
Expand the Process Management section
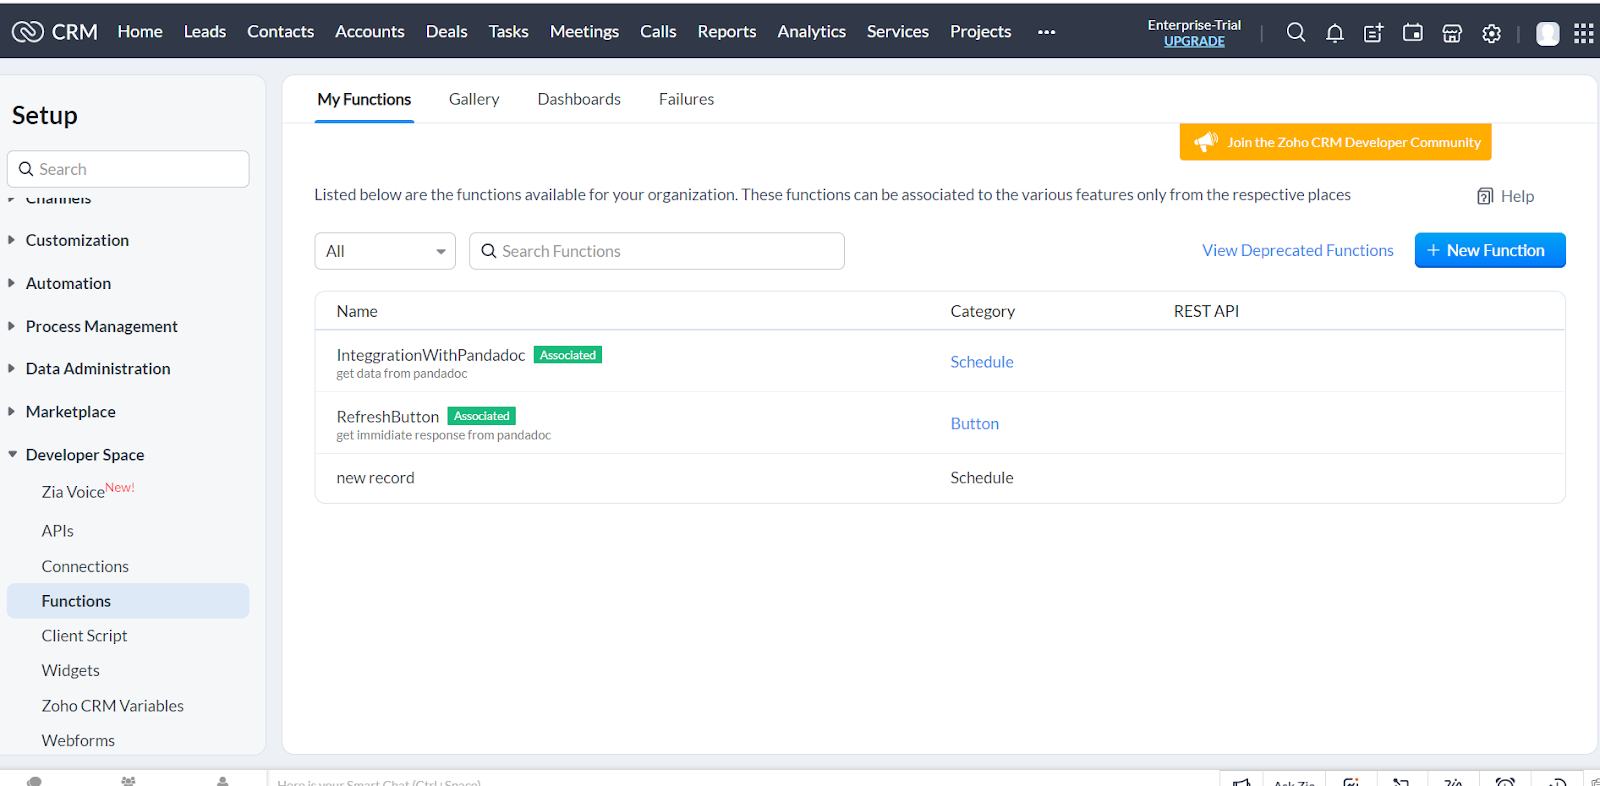pos(101,326)
